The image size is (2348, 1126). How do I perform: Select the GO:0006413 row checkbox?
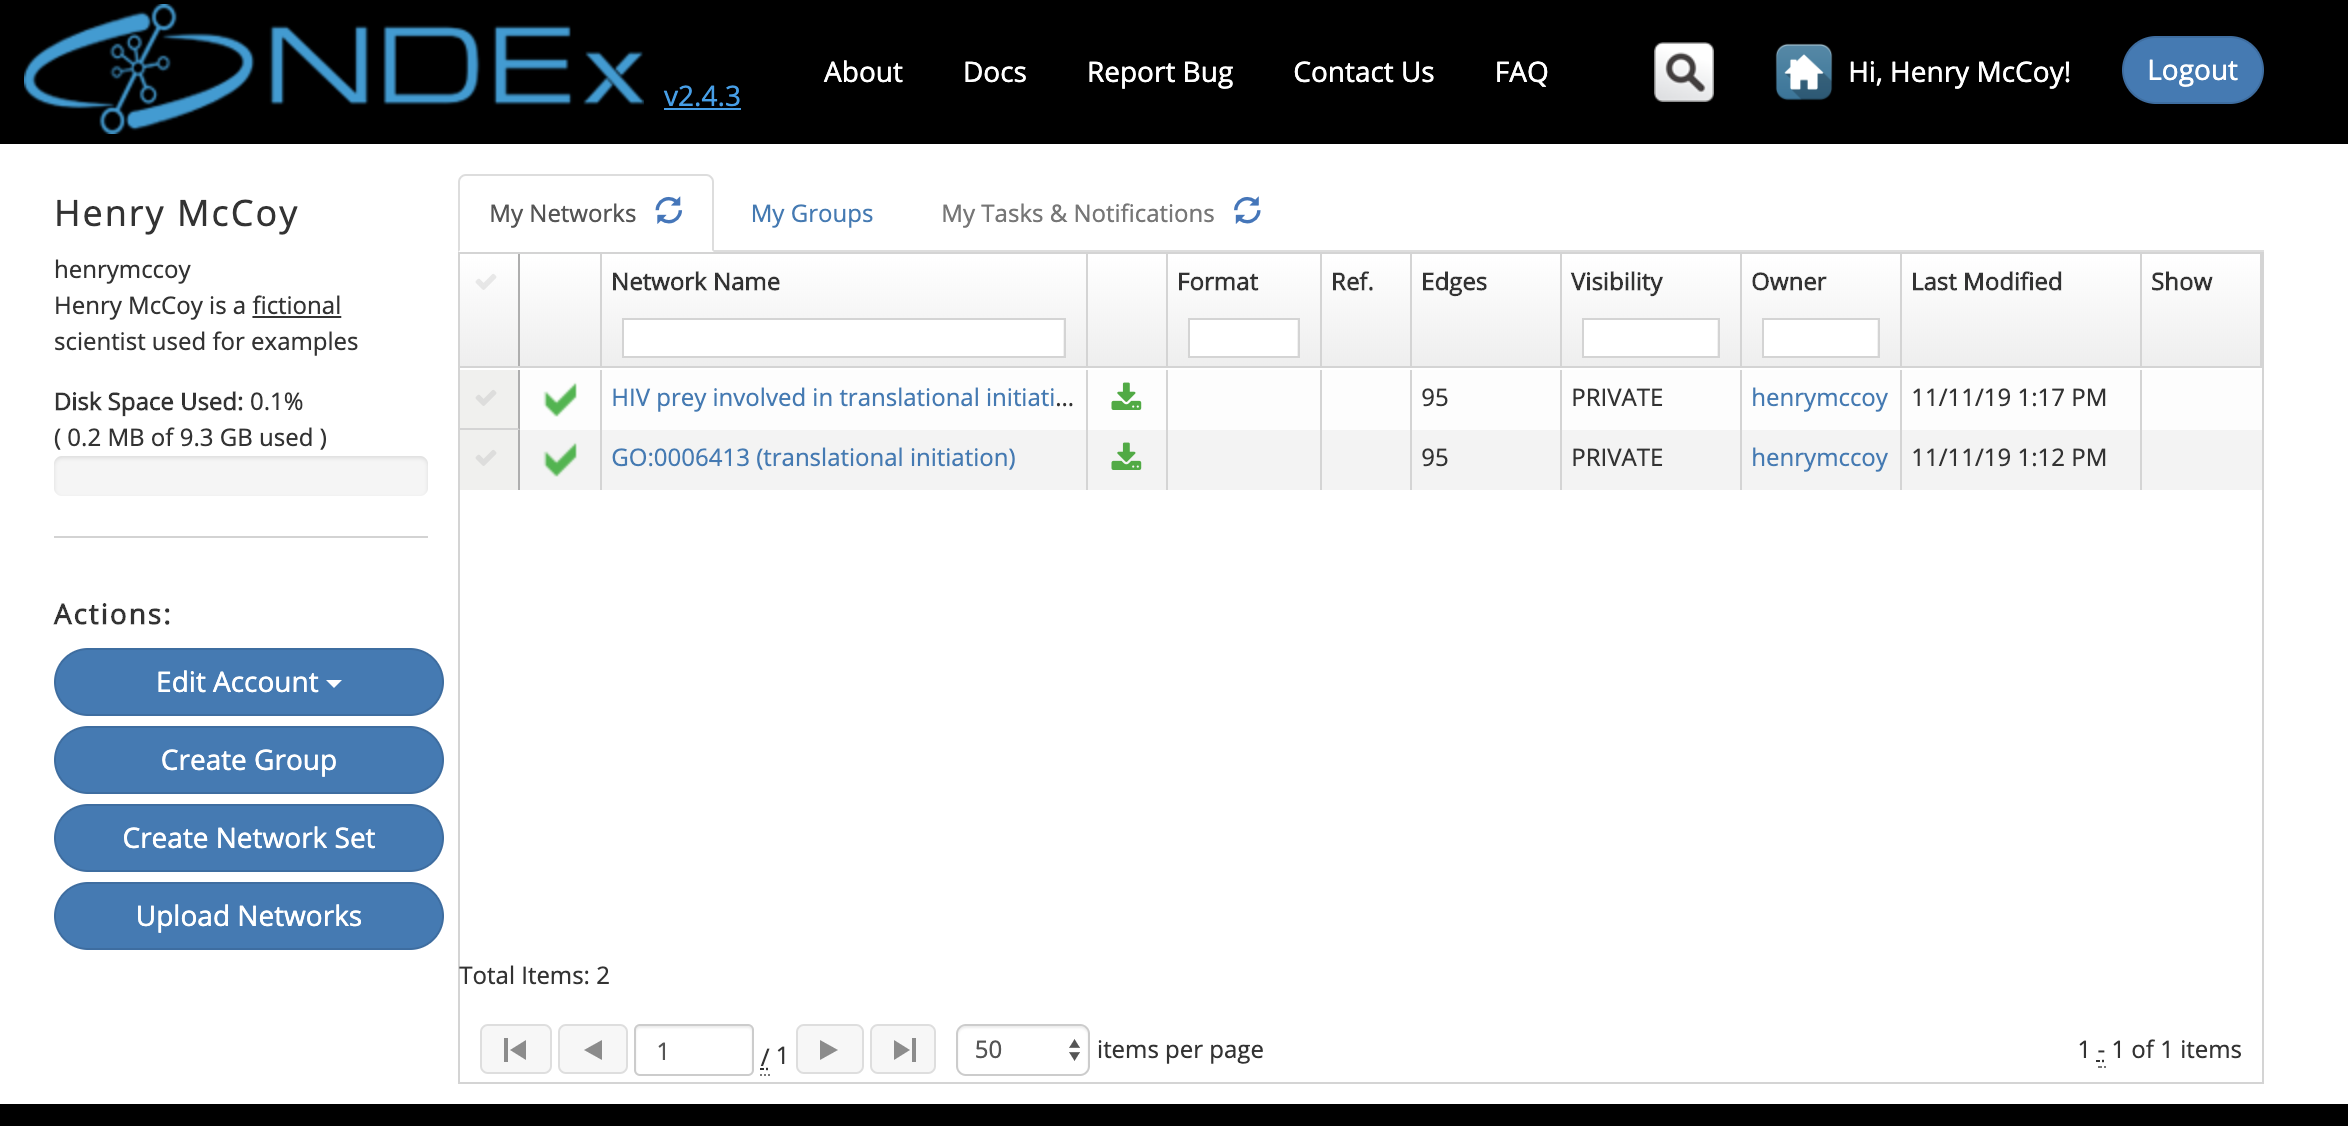pos(487,458)
